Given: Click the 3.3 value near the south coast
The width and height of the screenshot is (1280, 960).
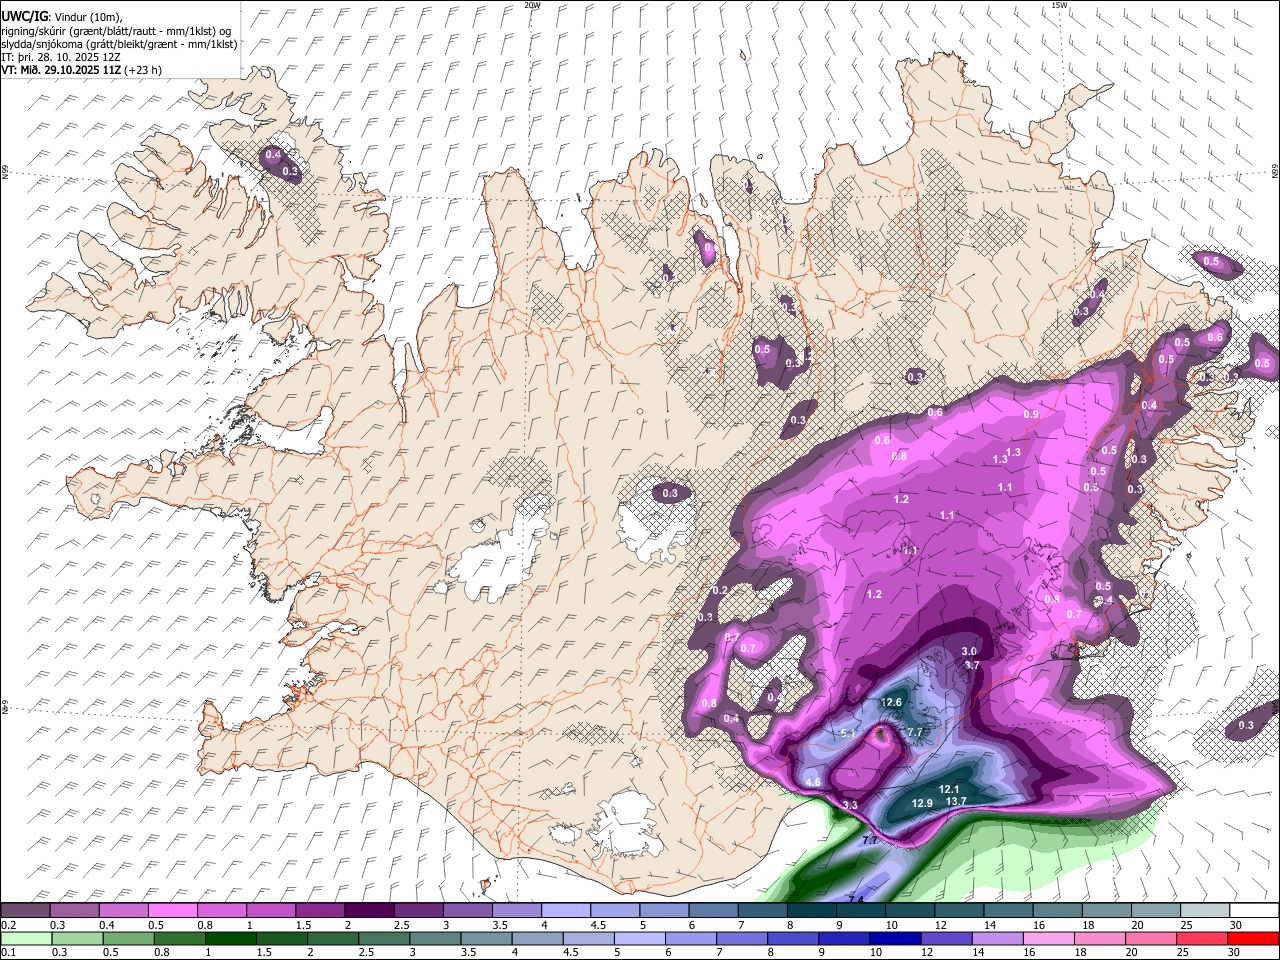Looking at the screenshot, I should pos(850,805).
